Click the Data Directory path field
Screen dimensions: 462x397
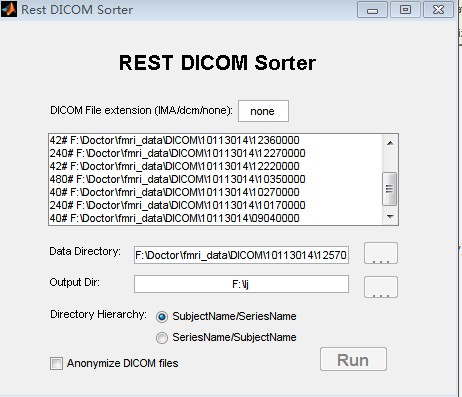[241, 255]
